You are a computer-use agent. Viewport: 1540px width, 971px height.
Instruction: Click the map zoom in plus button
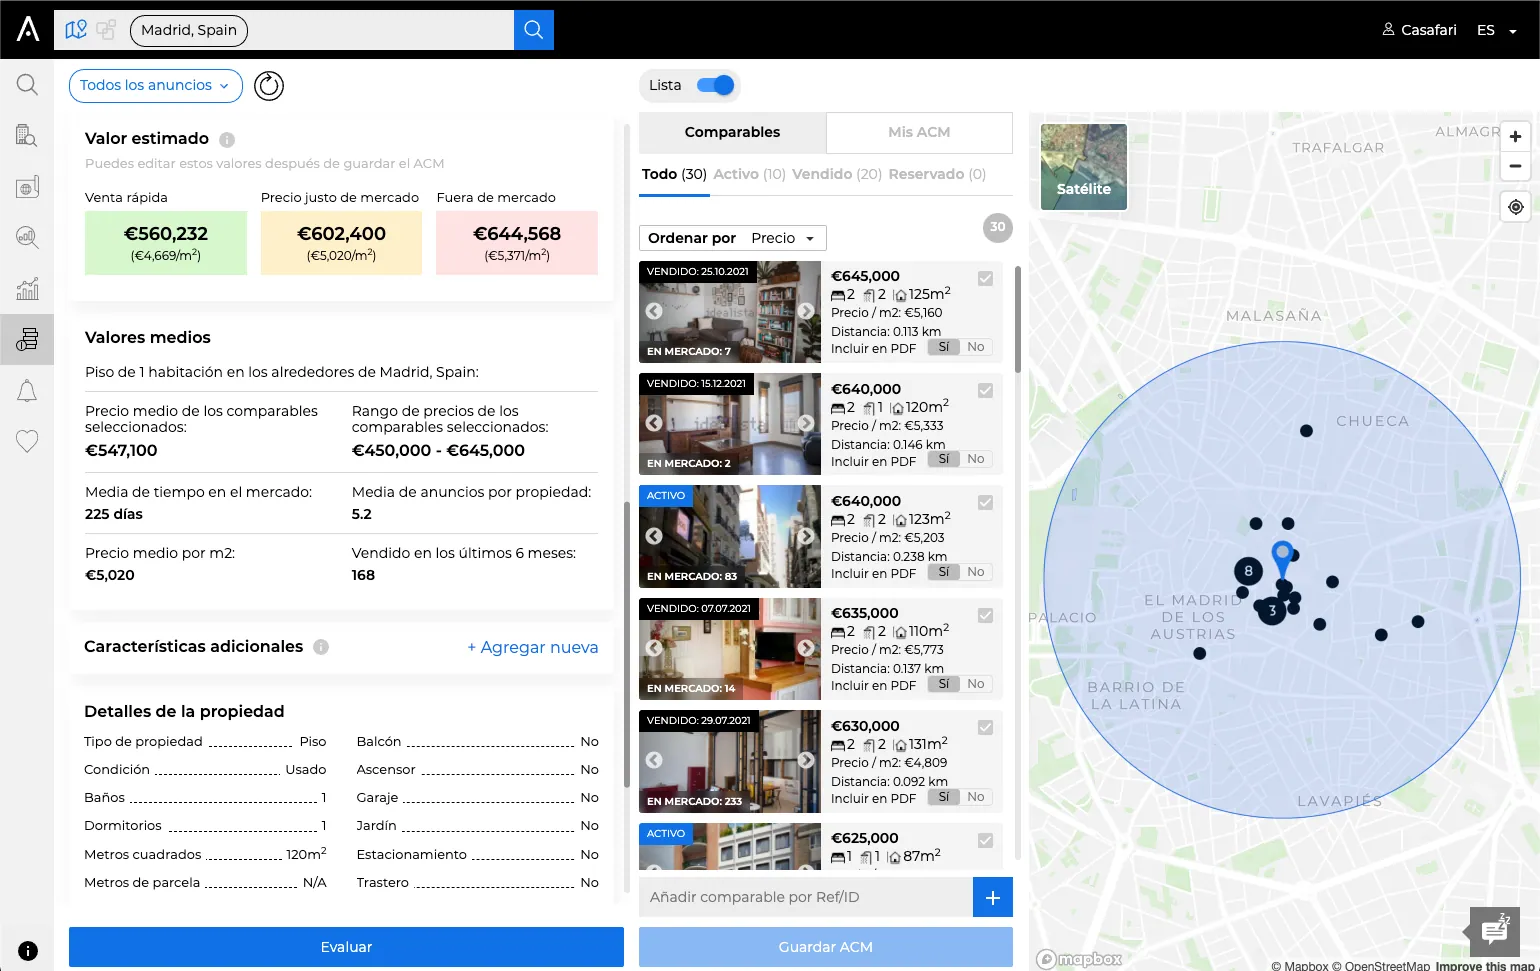point(1516,137)
